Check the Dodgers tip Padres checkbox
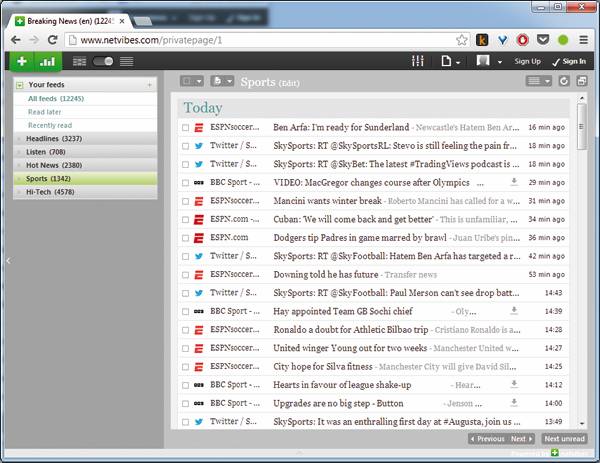Image resolution: width=600 pixels, height=463 pixels. pos(186,238)
